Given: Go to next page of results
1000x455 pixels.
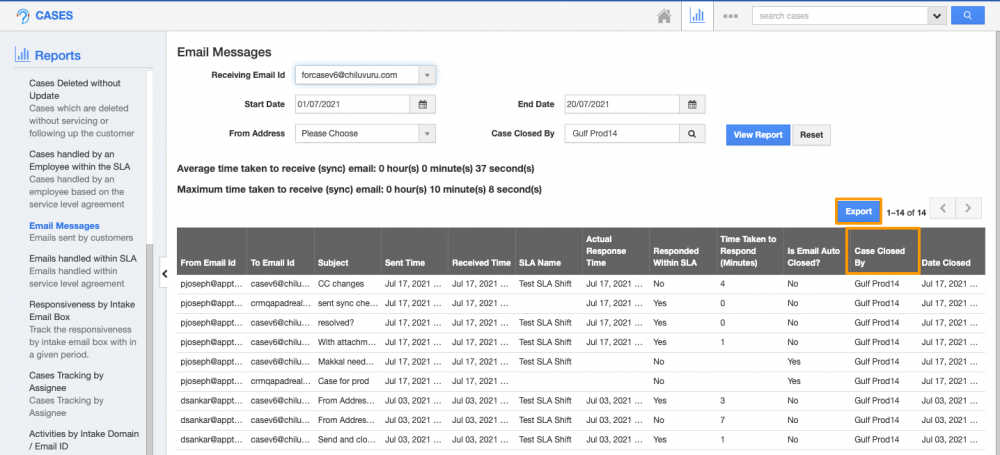Looking at the screenshot, I should pos(969,208).
